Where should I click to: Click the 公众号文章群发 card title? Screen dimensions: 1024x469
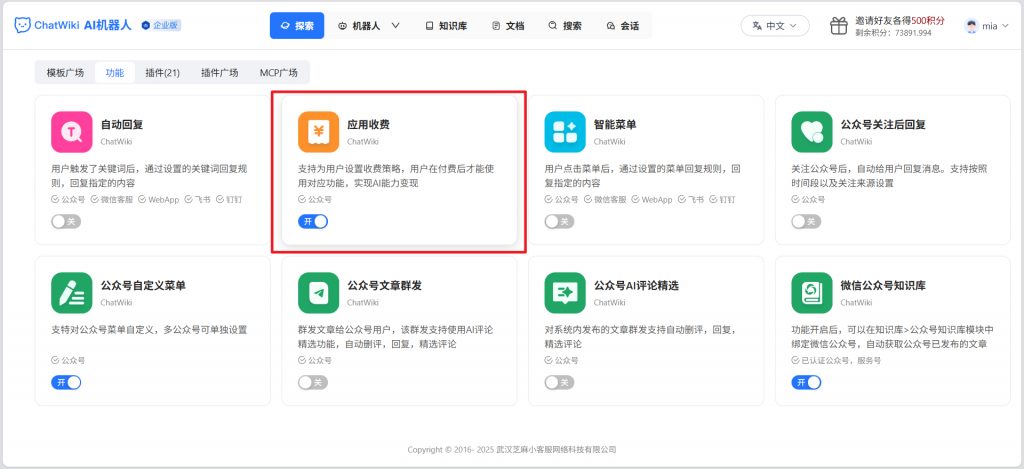click(384, 285)
